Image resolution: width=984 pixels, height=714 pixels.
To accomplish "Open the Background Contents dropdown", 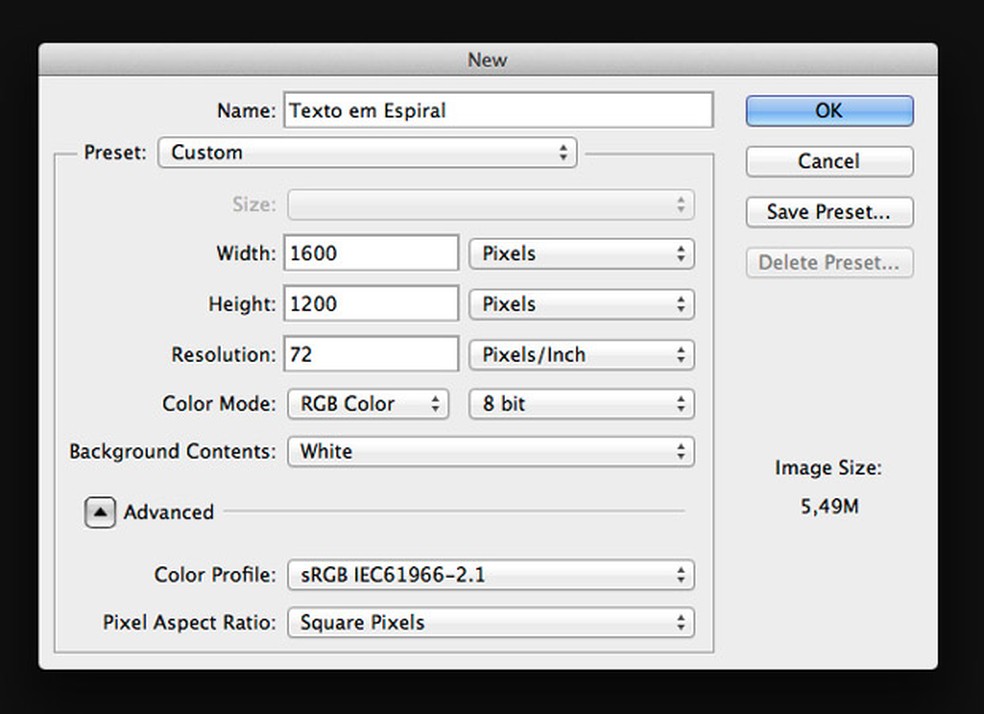I will click(490, 451).
